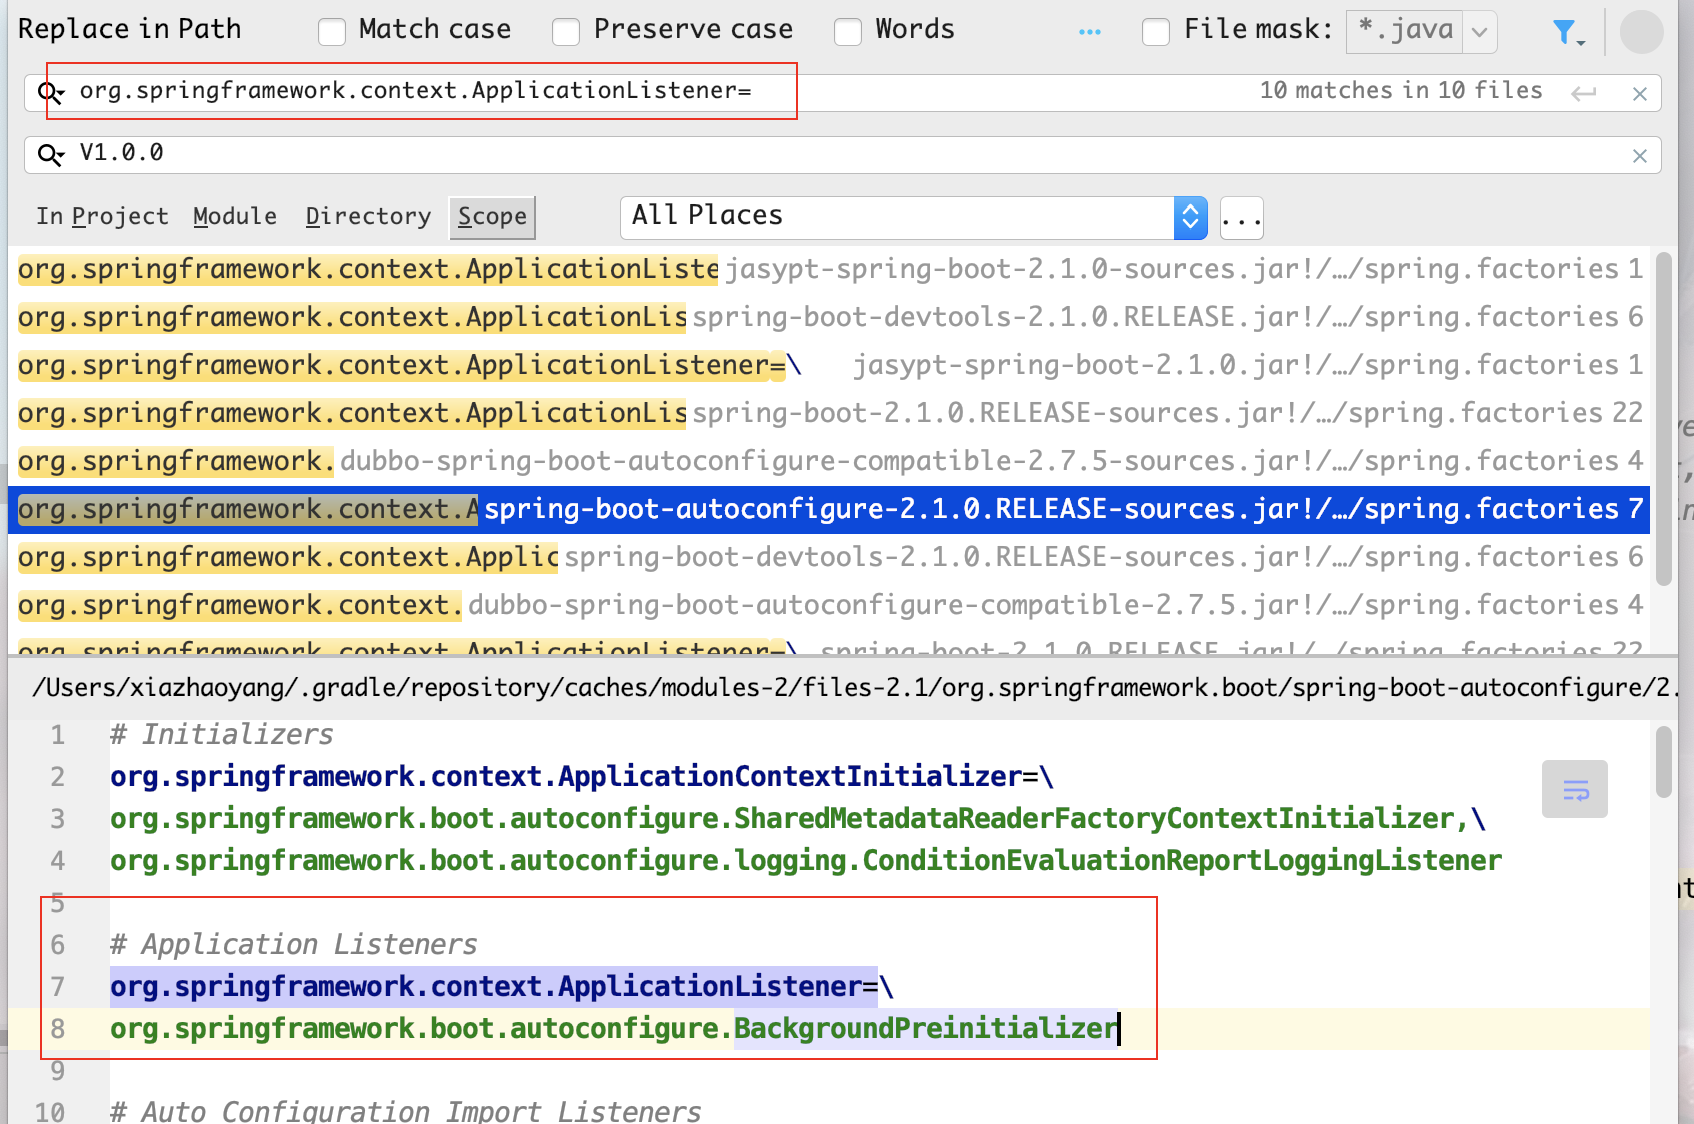The width and height of the screenshot is (1694, 1124).
Task: Click the ApplicationContextInitializer line in preview
Action: [582, 777]
